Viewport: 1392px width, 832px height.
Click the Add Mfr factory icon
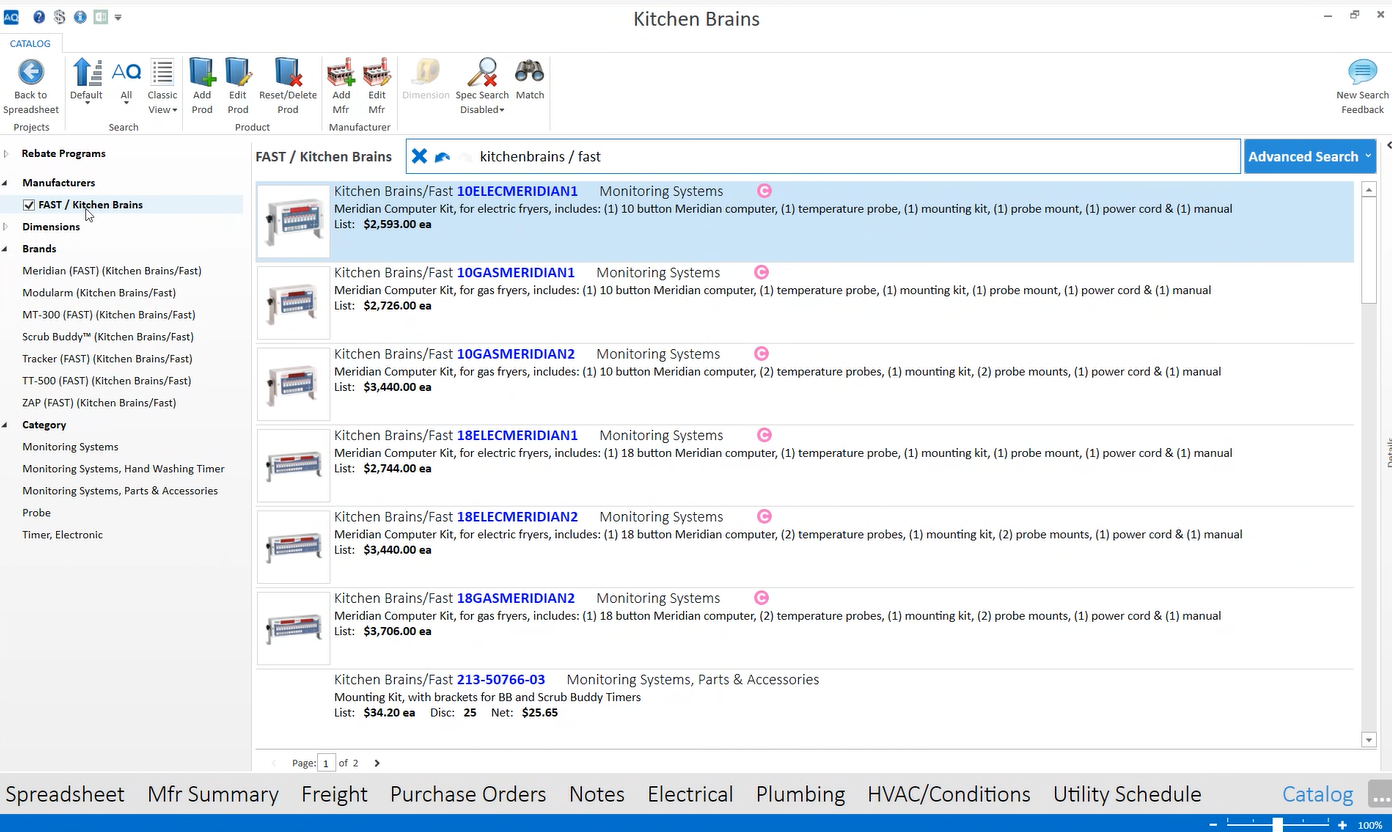click(x=341, y=72)
